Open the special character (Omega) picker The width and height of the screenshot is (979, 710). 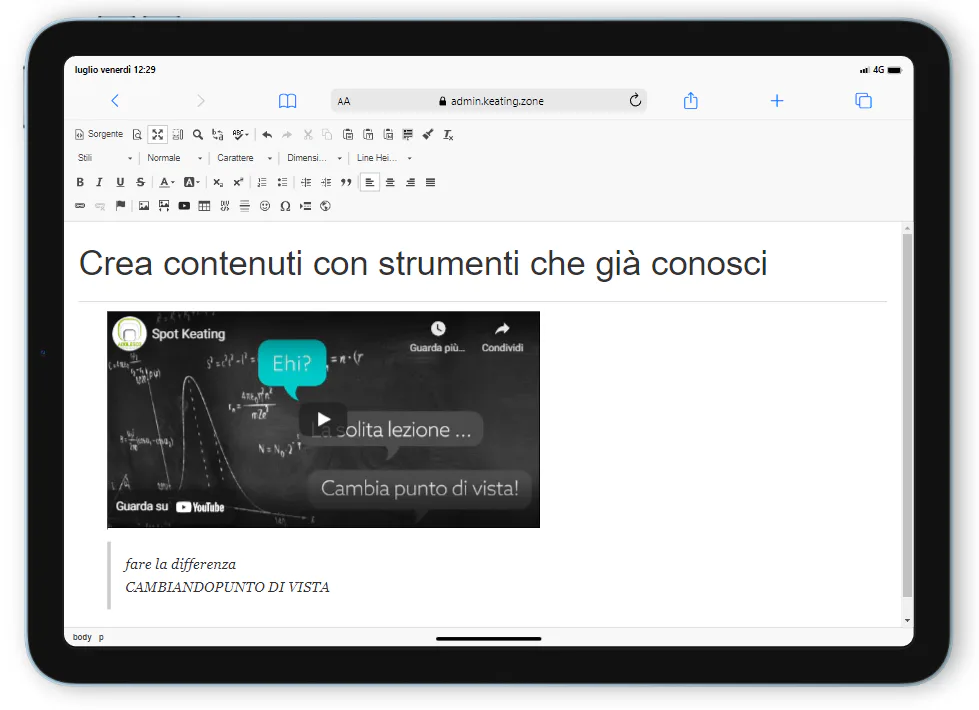point(285,206)
